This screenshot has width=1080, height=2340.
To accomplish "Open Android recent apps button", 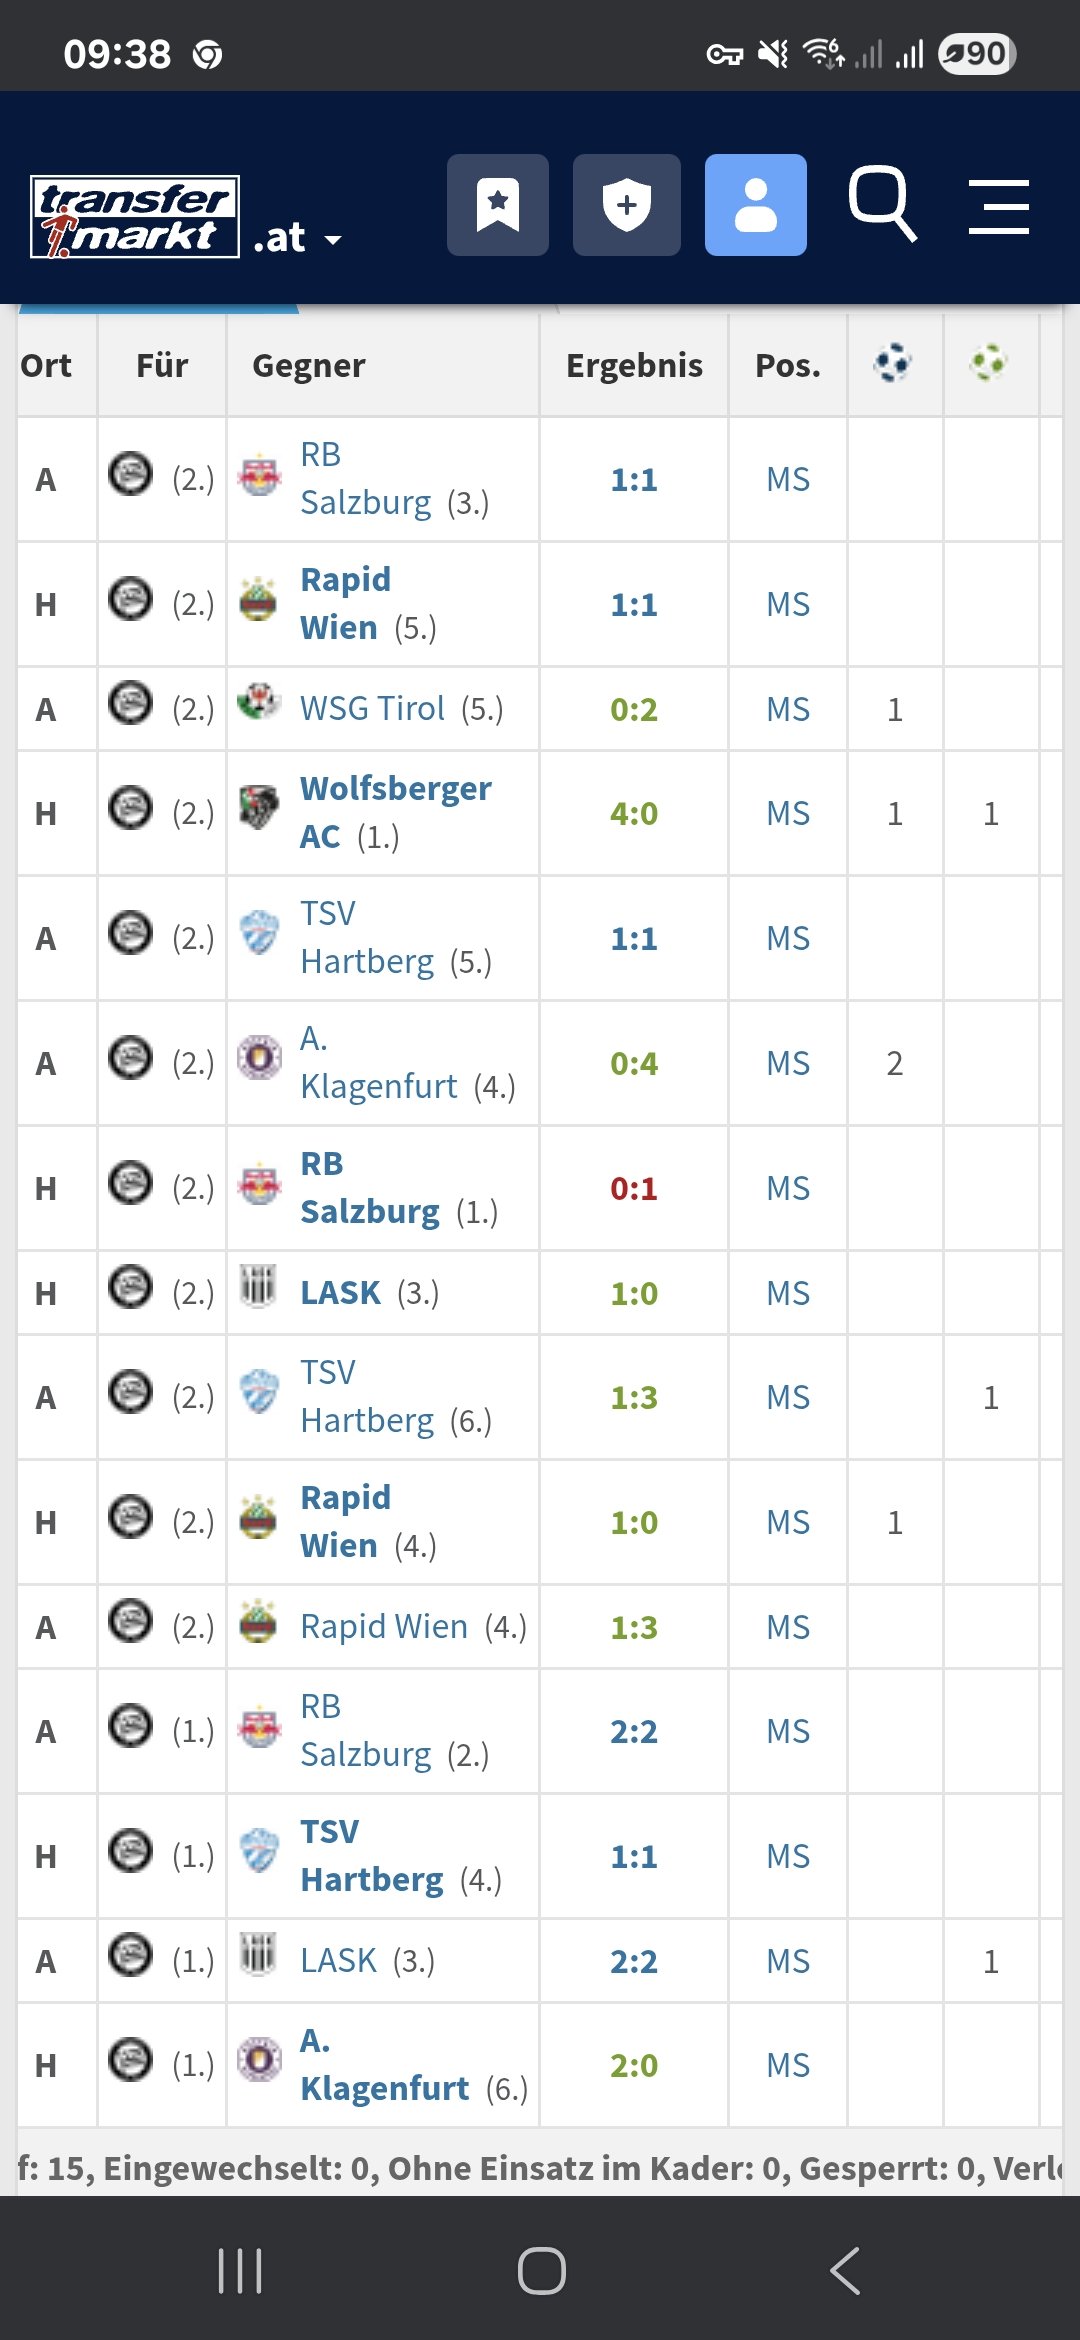I will [x=240, y=2270].
